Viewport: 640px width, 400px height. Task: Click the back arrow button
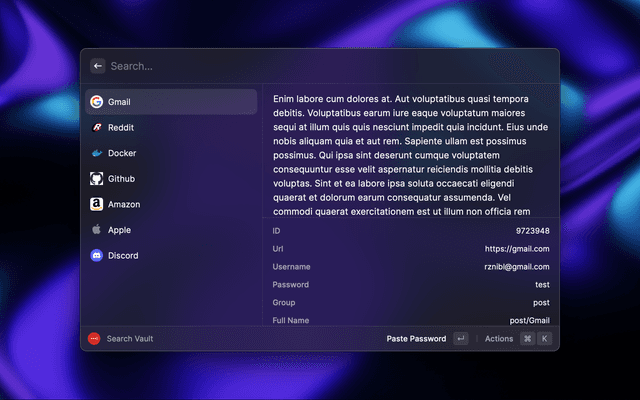98,66
